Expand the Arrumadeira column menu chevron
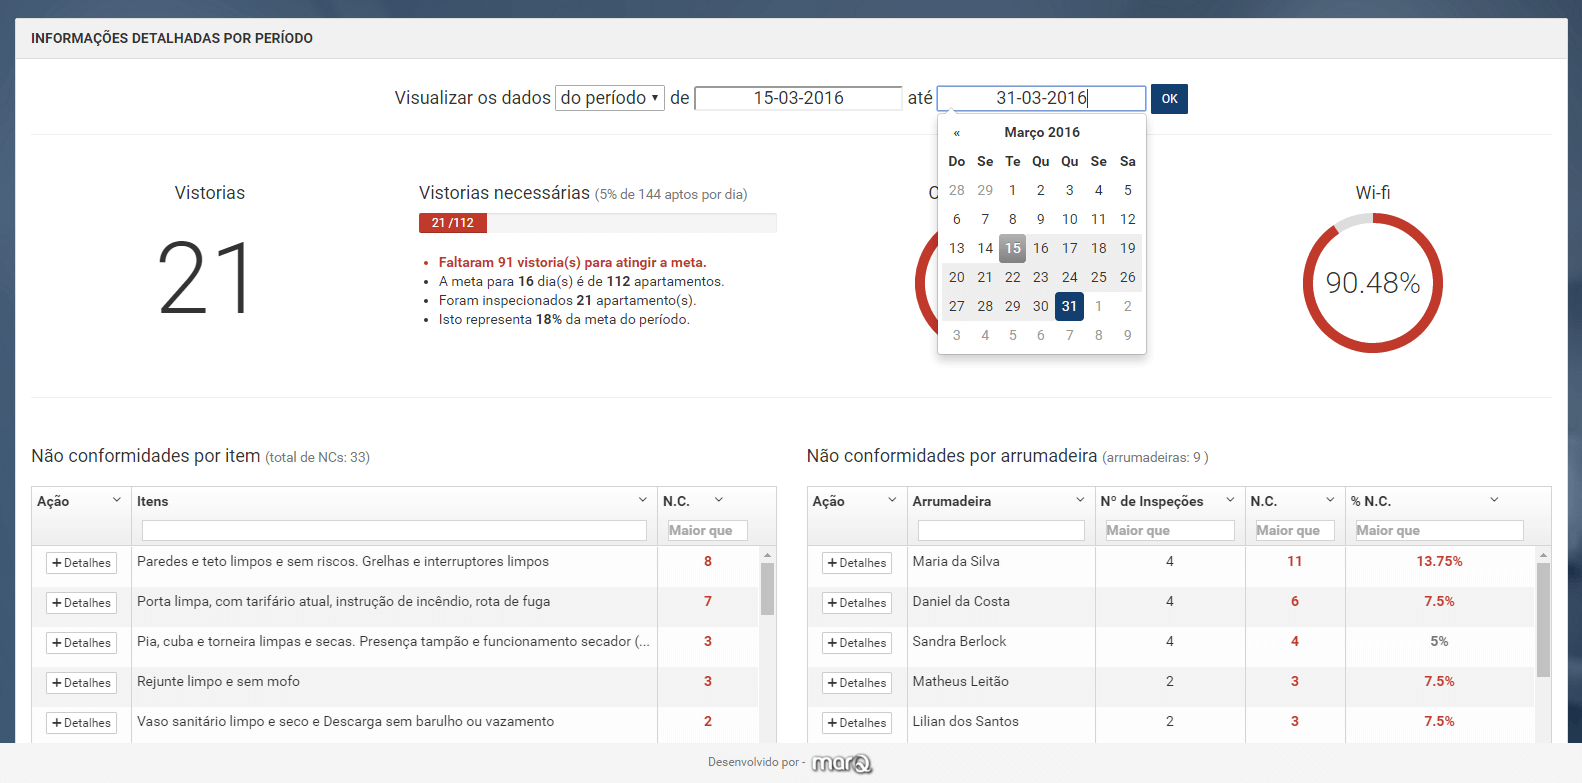Viewport: 1582px width, 783px height. click(1080, 500)
